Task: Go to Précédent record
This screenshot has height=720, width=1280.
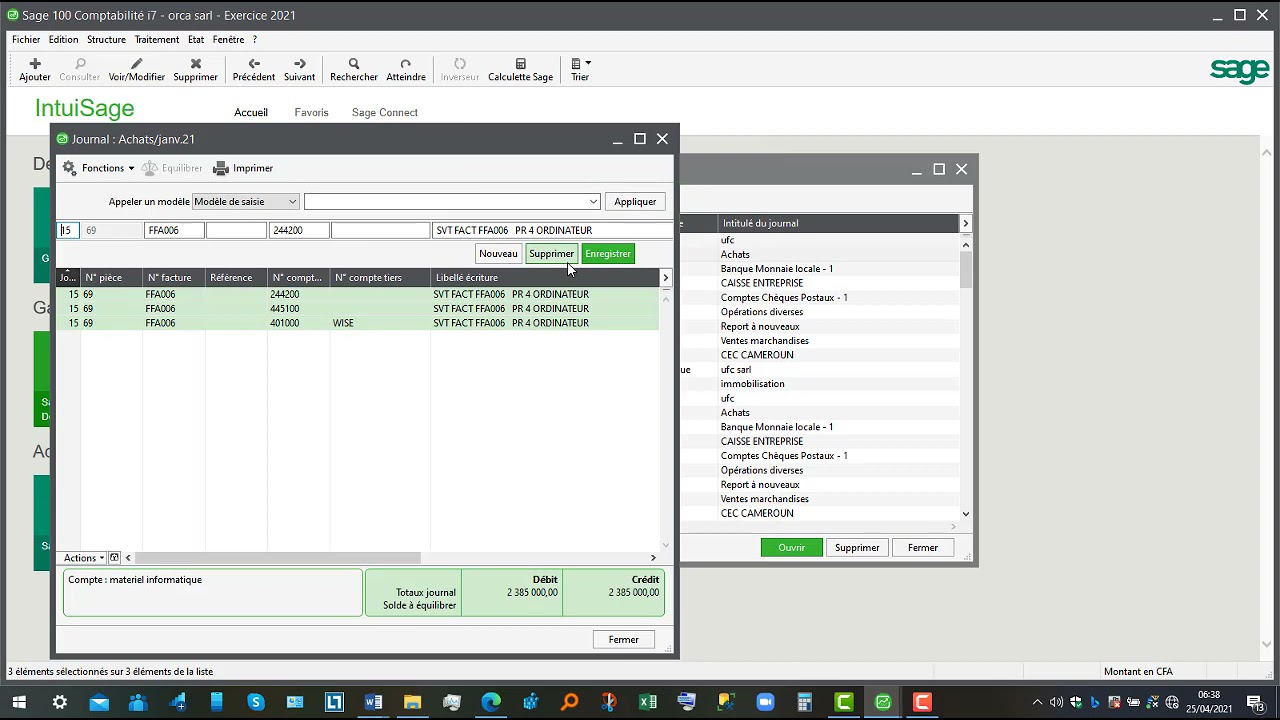Action: (x=253, y=69)
